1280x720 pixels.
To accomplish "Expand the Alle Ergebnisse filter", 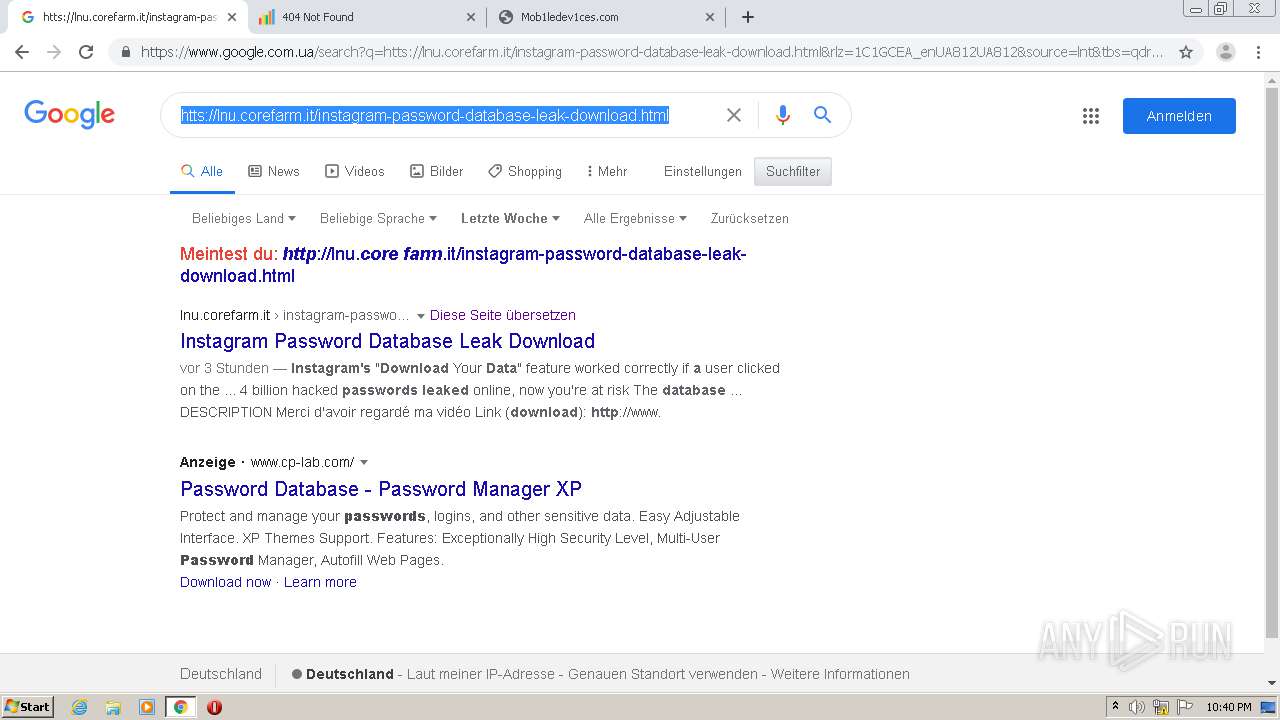I will (x=635, y=218).
